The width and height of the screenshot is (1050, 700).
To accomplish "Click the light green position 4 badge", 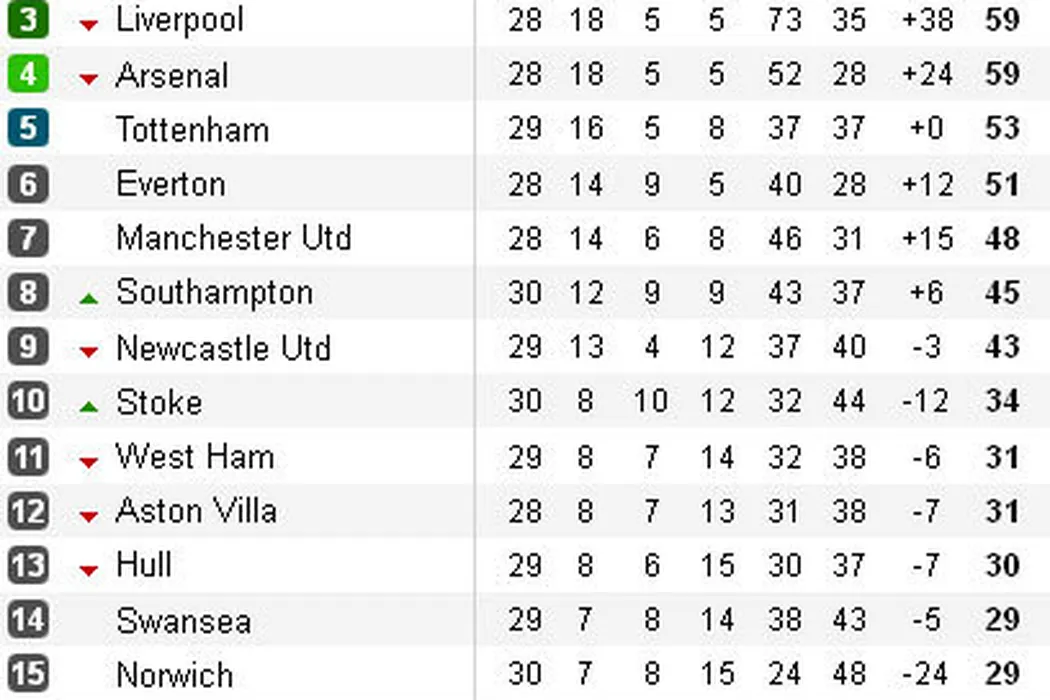I will pos(27,75).
